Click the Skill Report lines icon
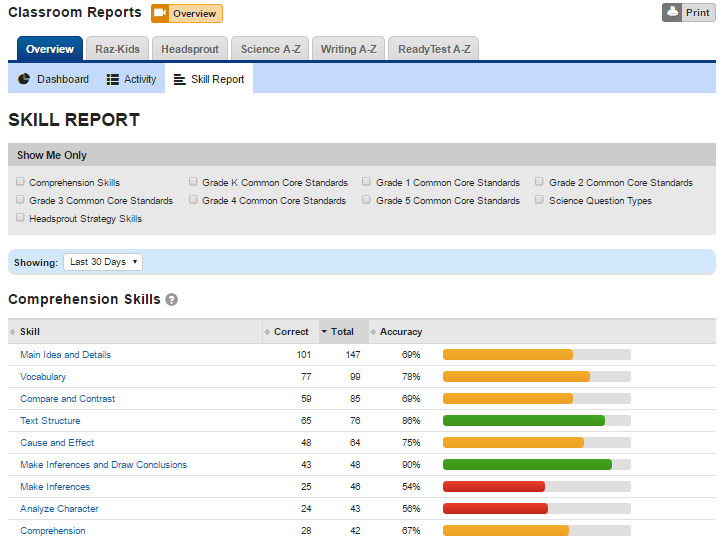 point(179,80)
